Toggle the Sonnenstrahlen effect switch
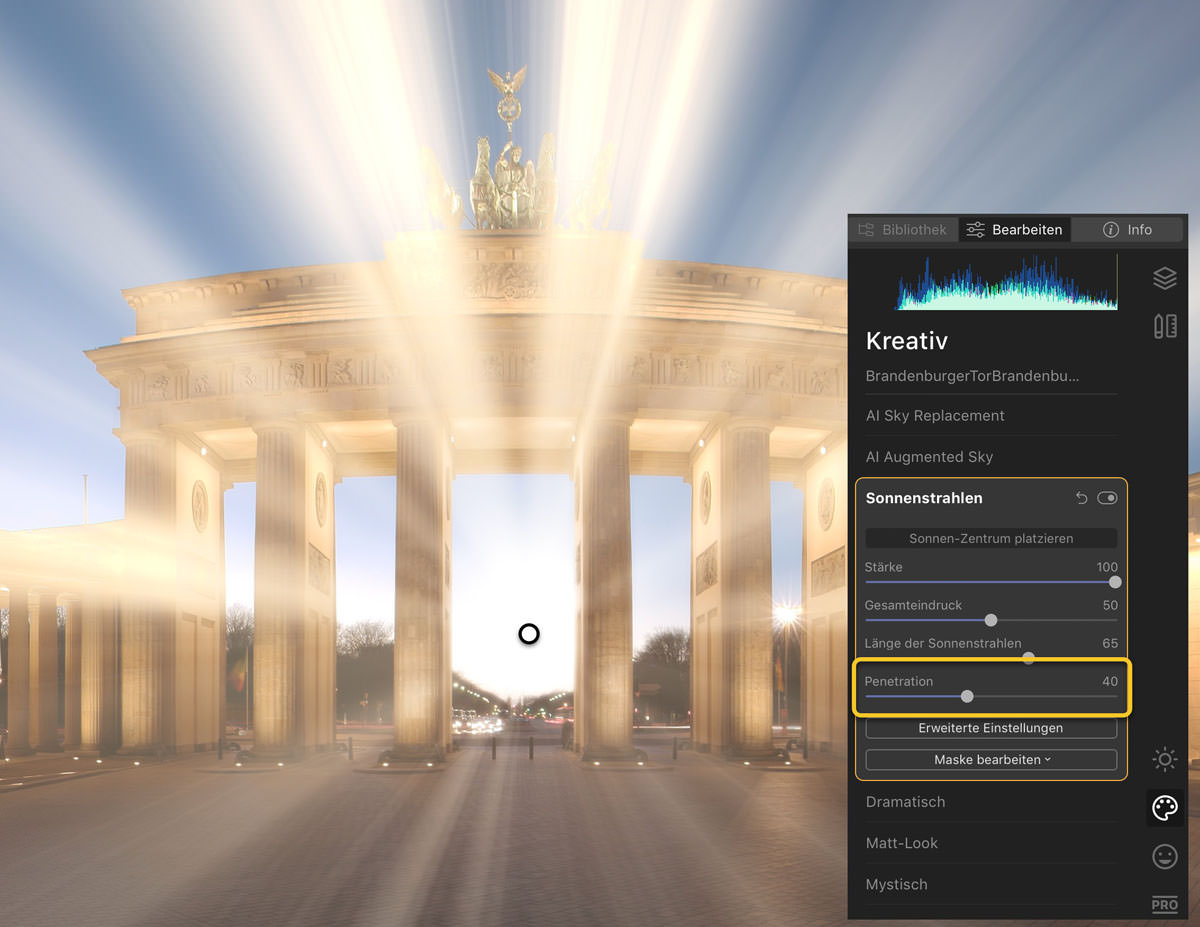The width and height of the screenshot is (1200, 927). (x=1107, y=498)
